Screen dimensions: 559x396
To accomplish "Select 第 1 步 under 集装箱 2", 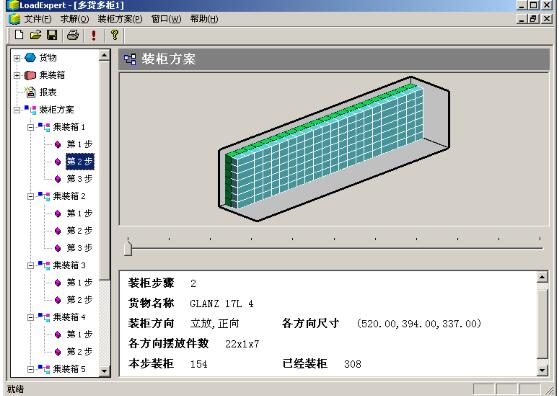I will tap(80, 214).
